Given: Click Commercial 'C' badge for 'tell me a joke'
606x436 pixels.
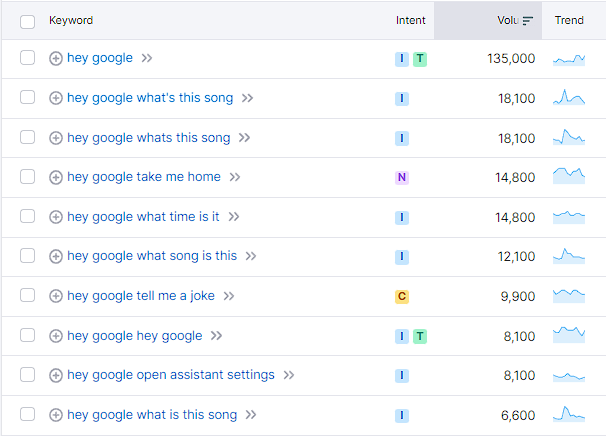Looking at the screenshot, I should point(402,296).
